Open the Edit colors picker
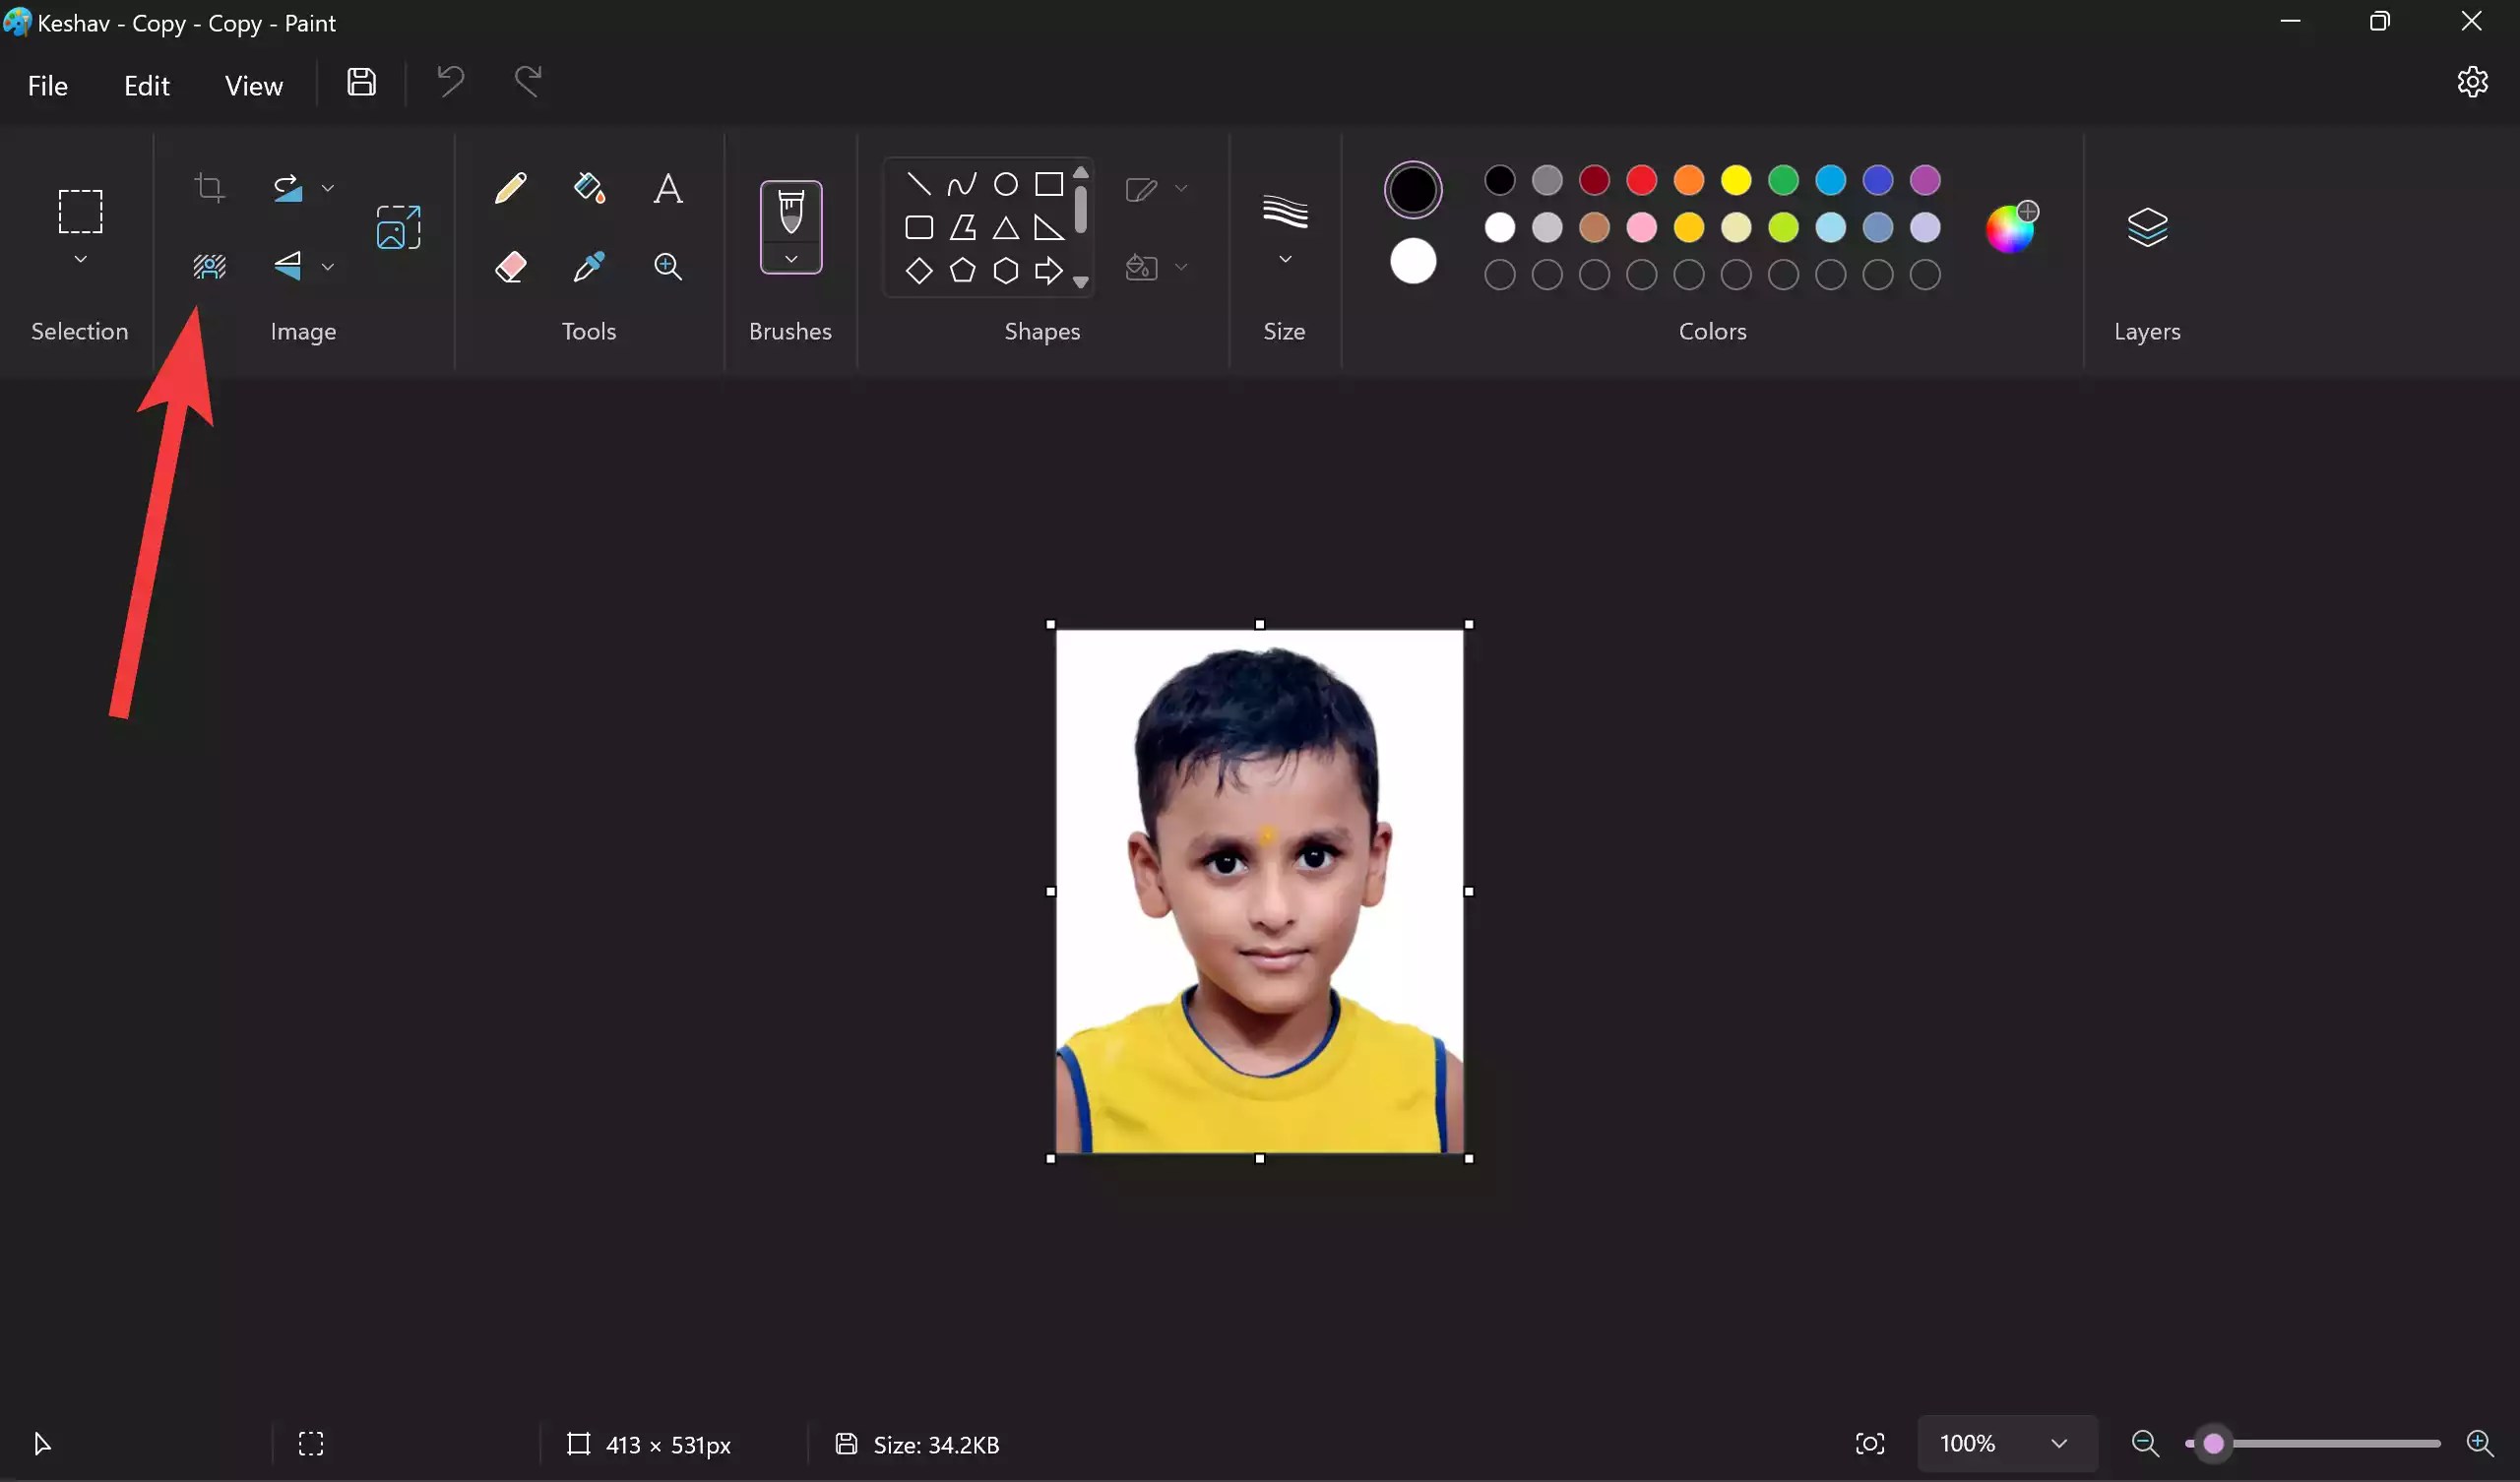The height and width of the screenshot is (1482, 2520). tap(2012, 227)
